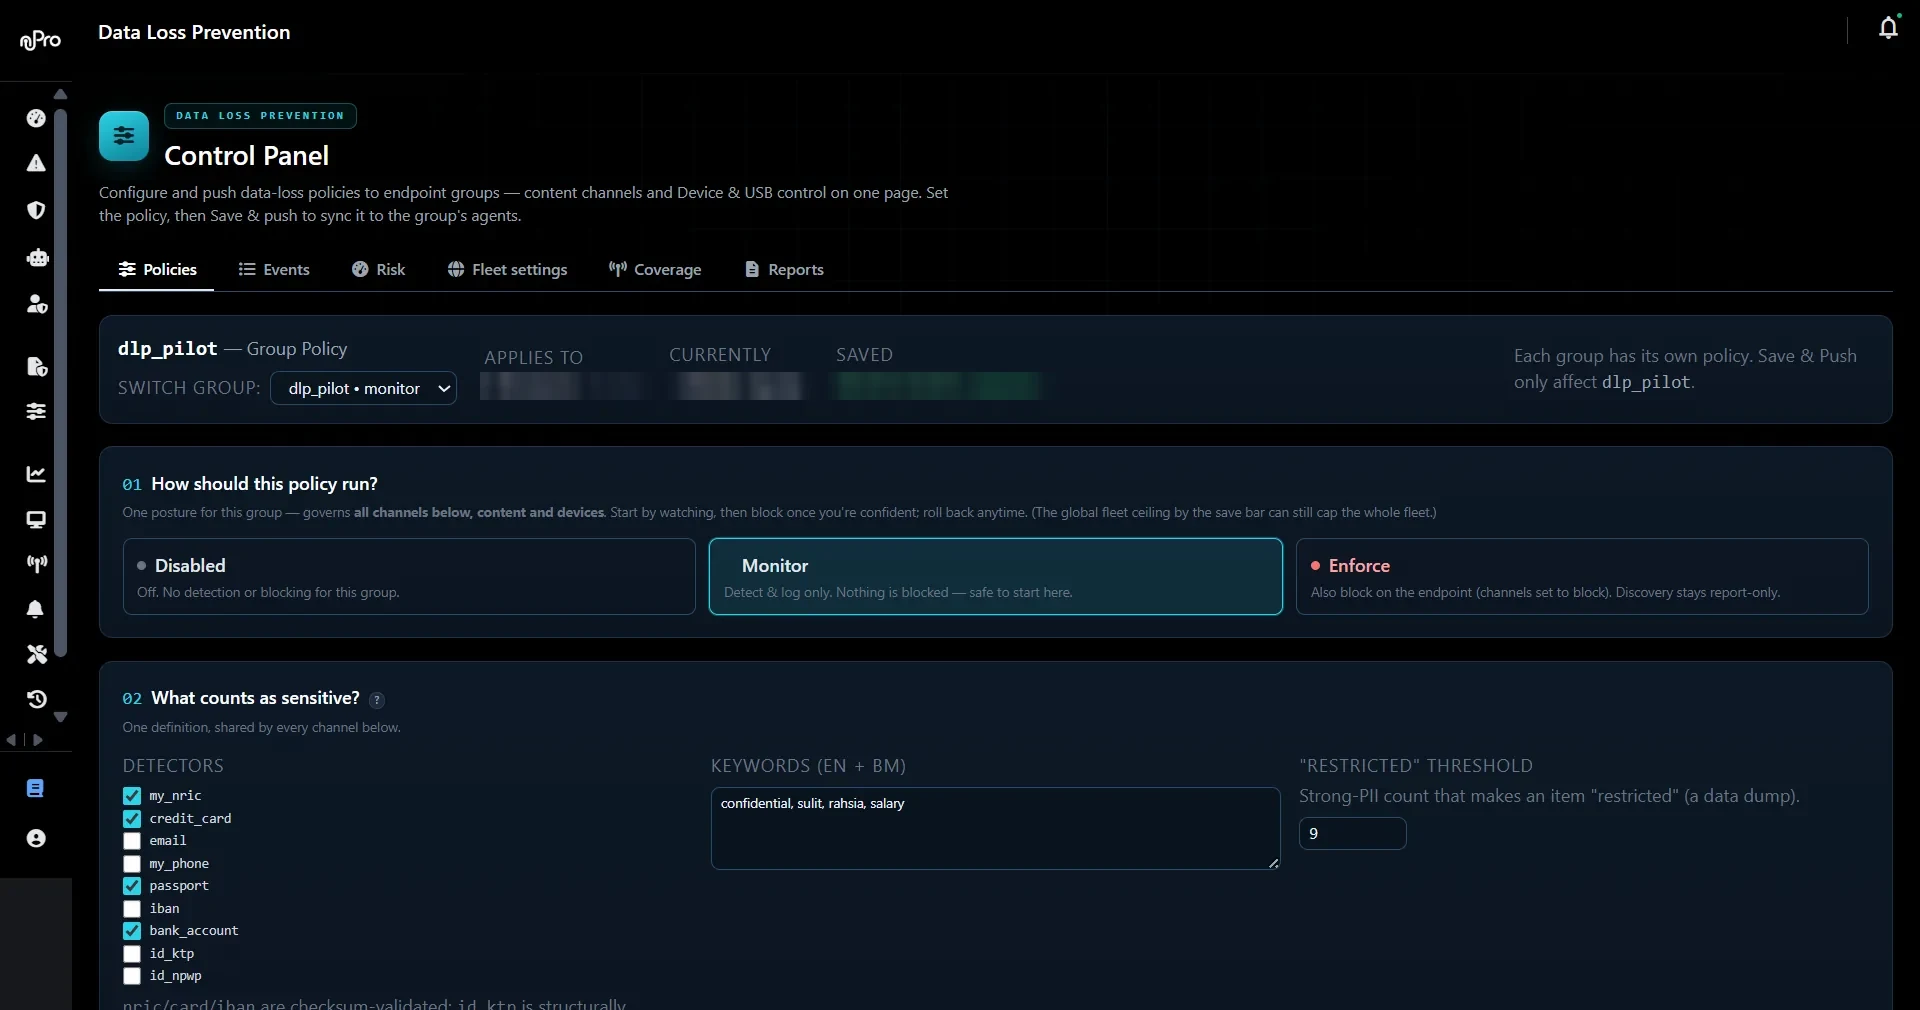The width and height of the screenshot is (1920, 1010).
Task: Uncheck the bank_account detector
Action: [132, 931]
